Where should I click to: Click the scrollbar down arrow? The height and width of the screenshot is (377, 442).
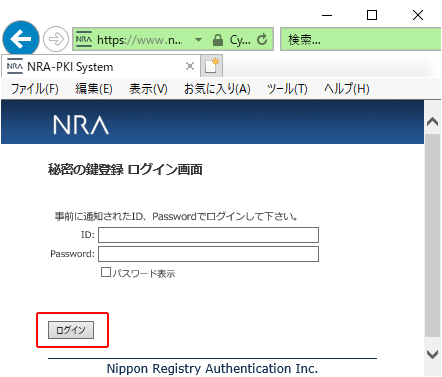pyautogui.click(x=433, y=354)
